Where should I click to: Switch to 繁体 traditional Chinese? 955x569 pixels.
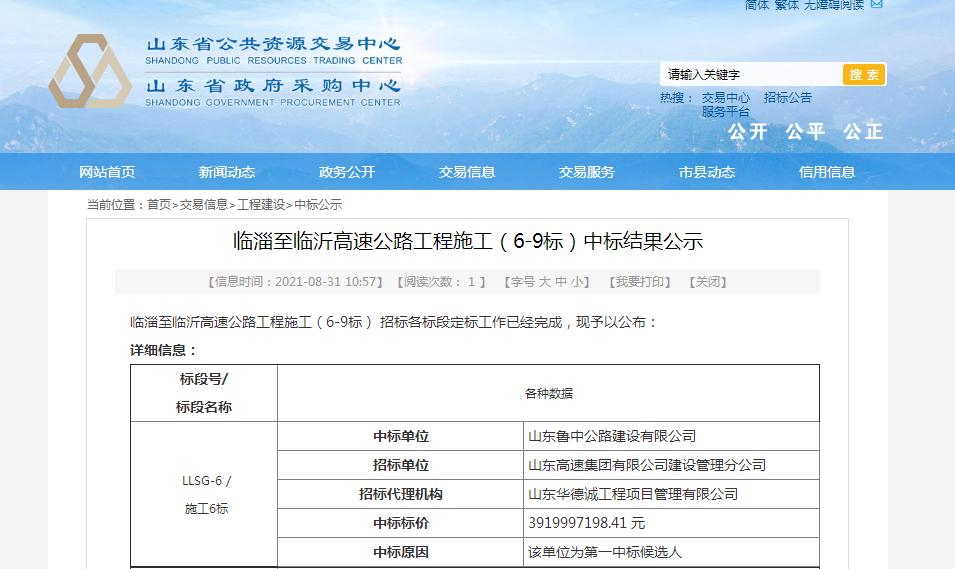(x=786, y=5)
